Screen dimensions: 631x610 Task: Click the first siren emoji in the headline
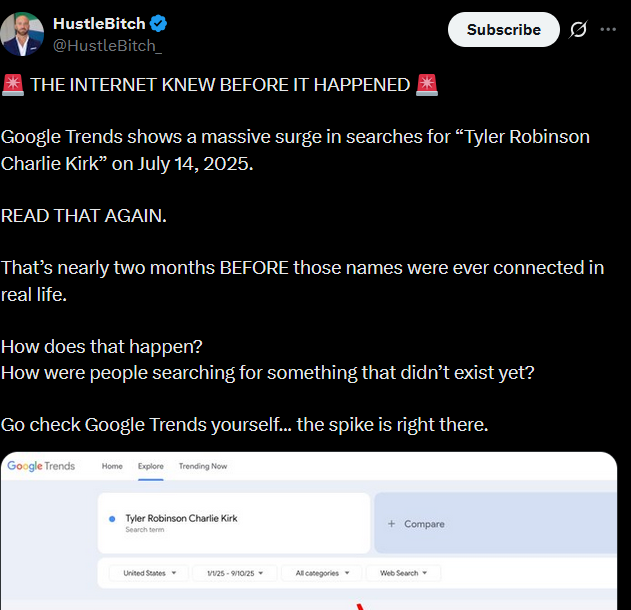(x=13, y=85)
